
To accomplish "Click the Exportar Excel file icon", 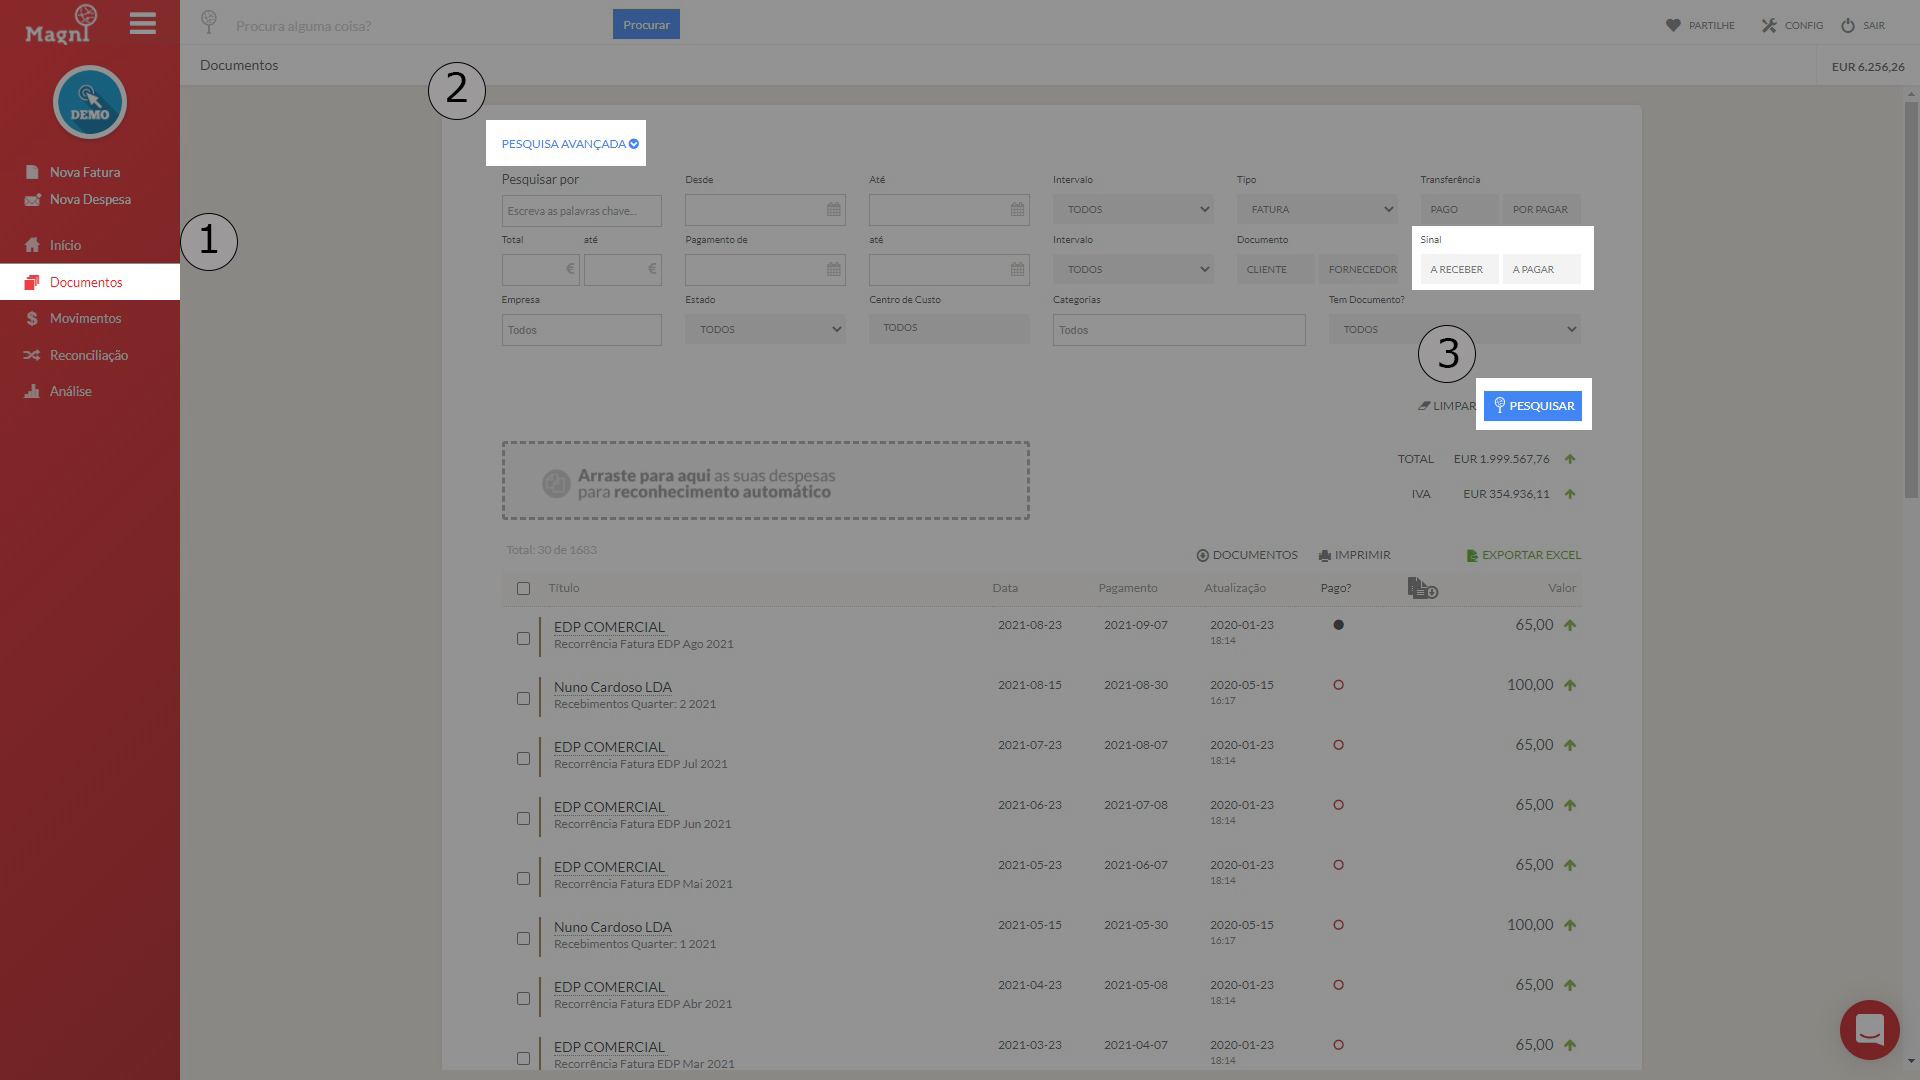I will pos(1472,556).
